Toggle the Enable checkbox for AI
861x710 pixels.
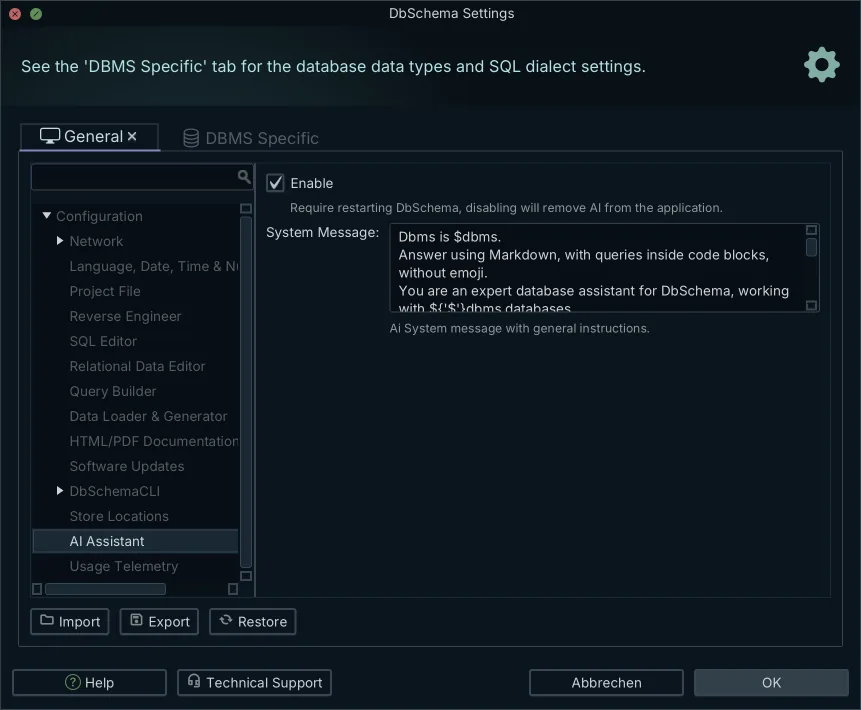[x=275, y=183]
